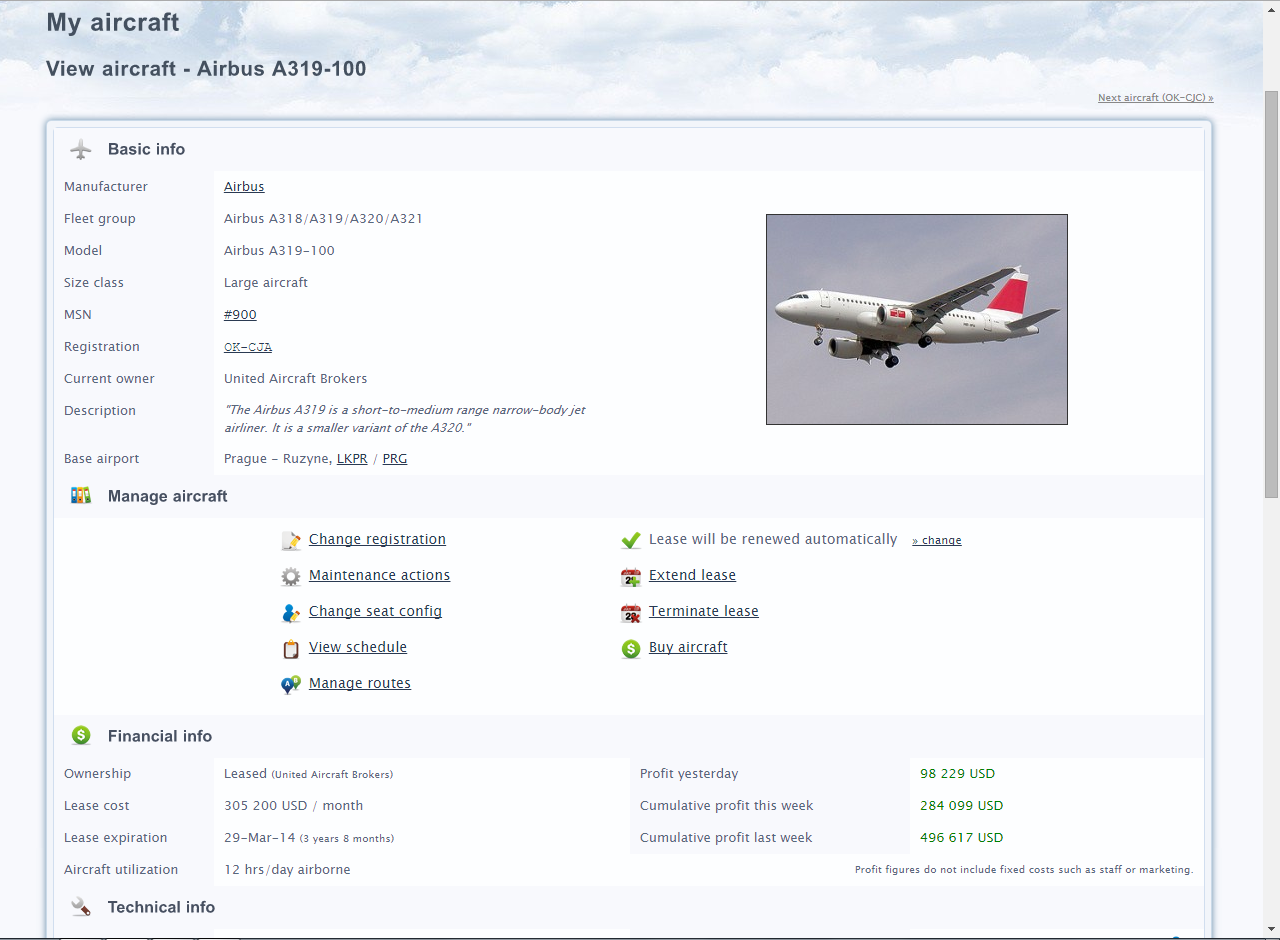Viewport: 1280px width, 940px height.
Task: Click the Large aircraft size class value
Action: point(266,283)
